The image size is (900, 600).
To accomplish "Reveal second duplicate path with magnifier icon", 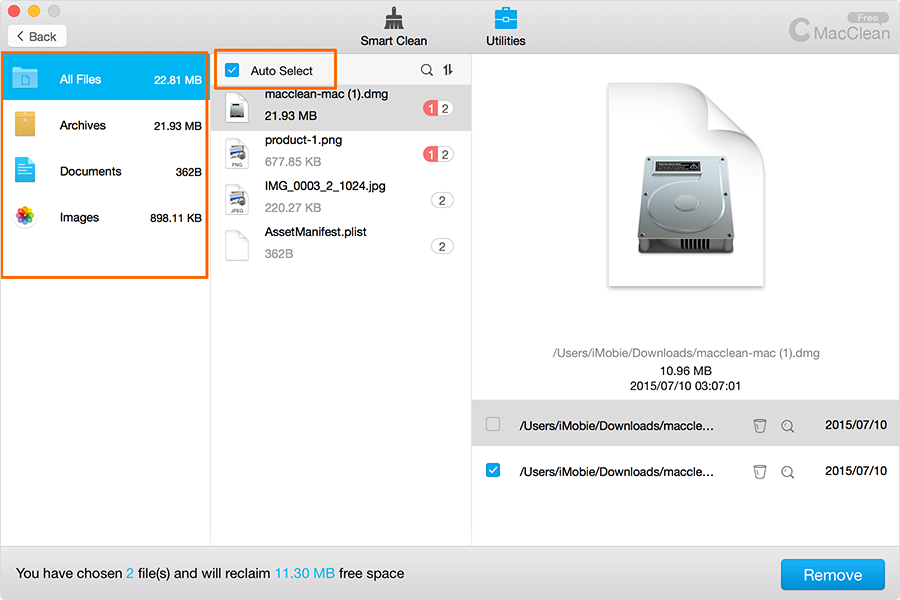I will click(x=788, y=472).
